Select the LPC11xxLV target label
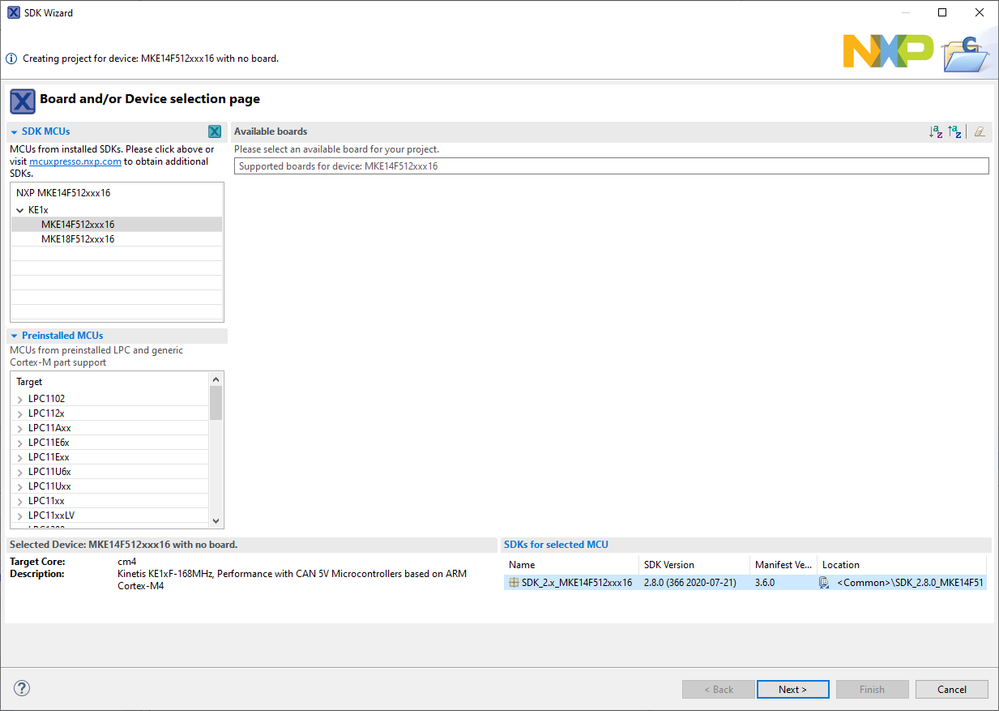999x711 pixels. tap(52, 515)
